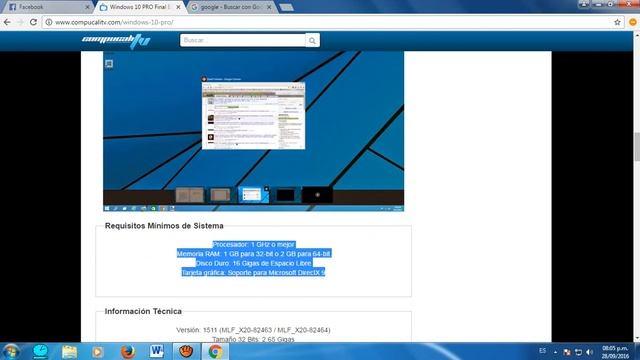Open the Windows Start menu
This screenshot has height=360, width=640.
pyautogui.click(x=11, y=351)
